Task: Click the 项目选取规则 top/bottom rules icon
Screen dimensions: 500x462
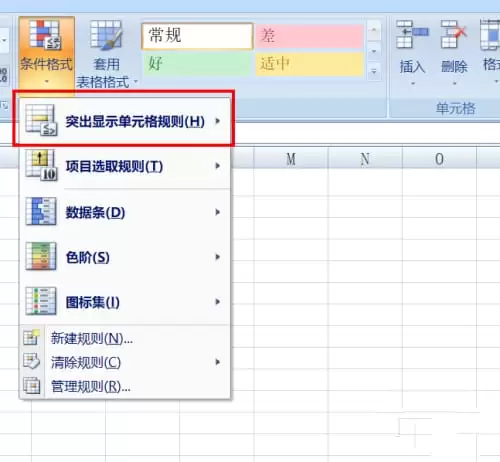Action: pos(42,166)
